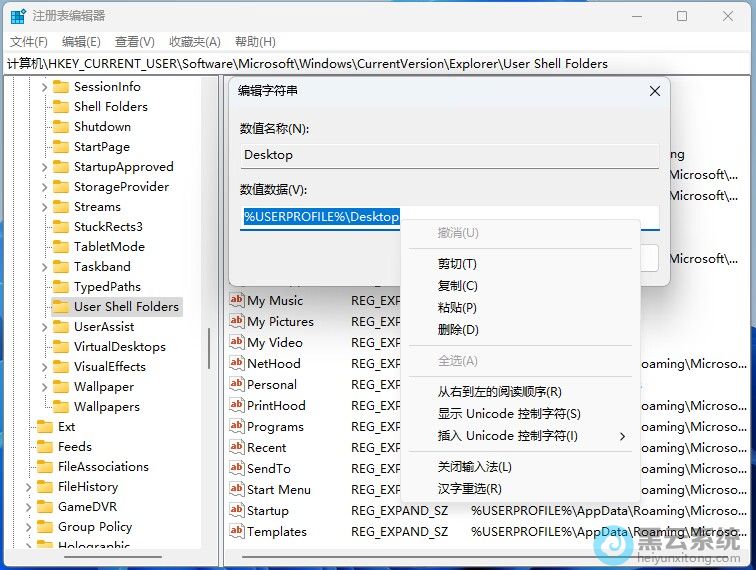The width and height of the screenshot is (756, 570).
Task: Click the string value icon beside NetHood
Action: [x=237, y=363]
